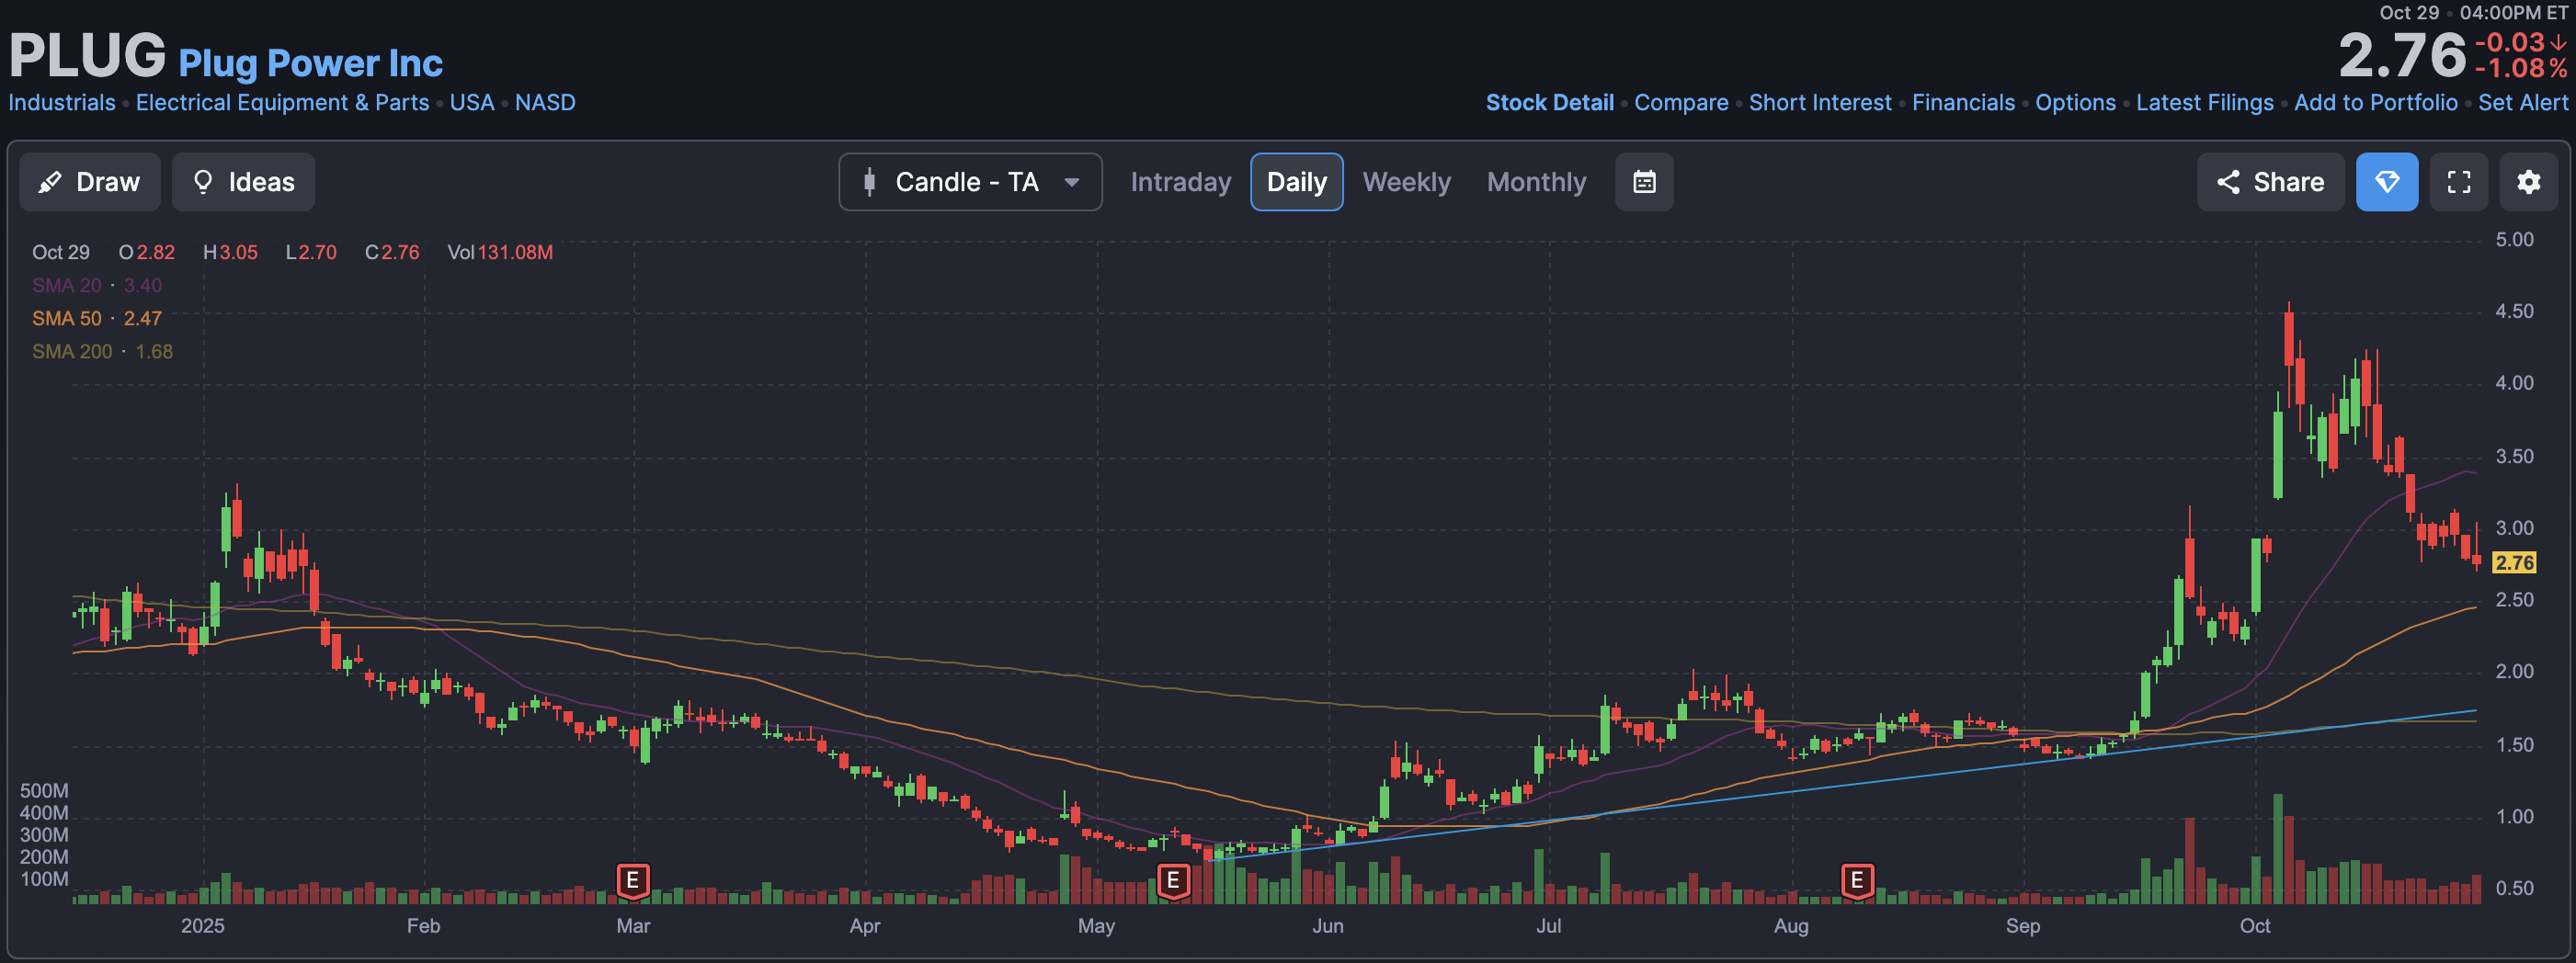Screen dimensions: 2576x963
Task: Open chart settings gear icon
Action: coord(2529,182)
